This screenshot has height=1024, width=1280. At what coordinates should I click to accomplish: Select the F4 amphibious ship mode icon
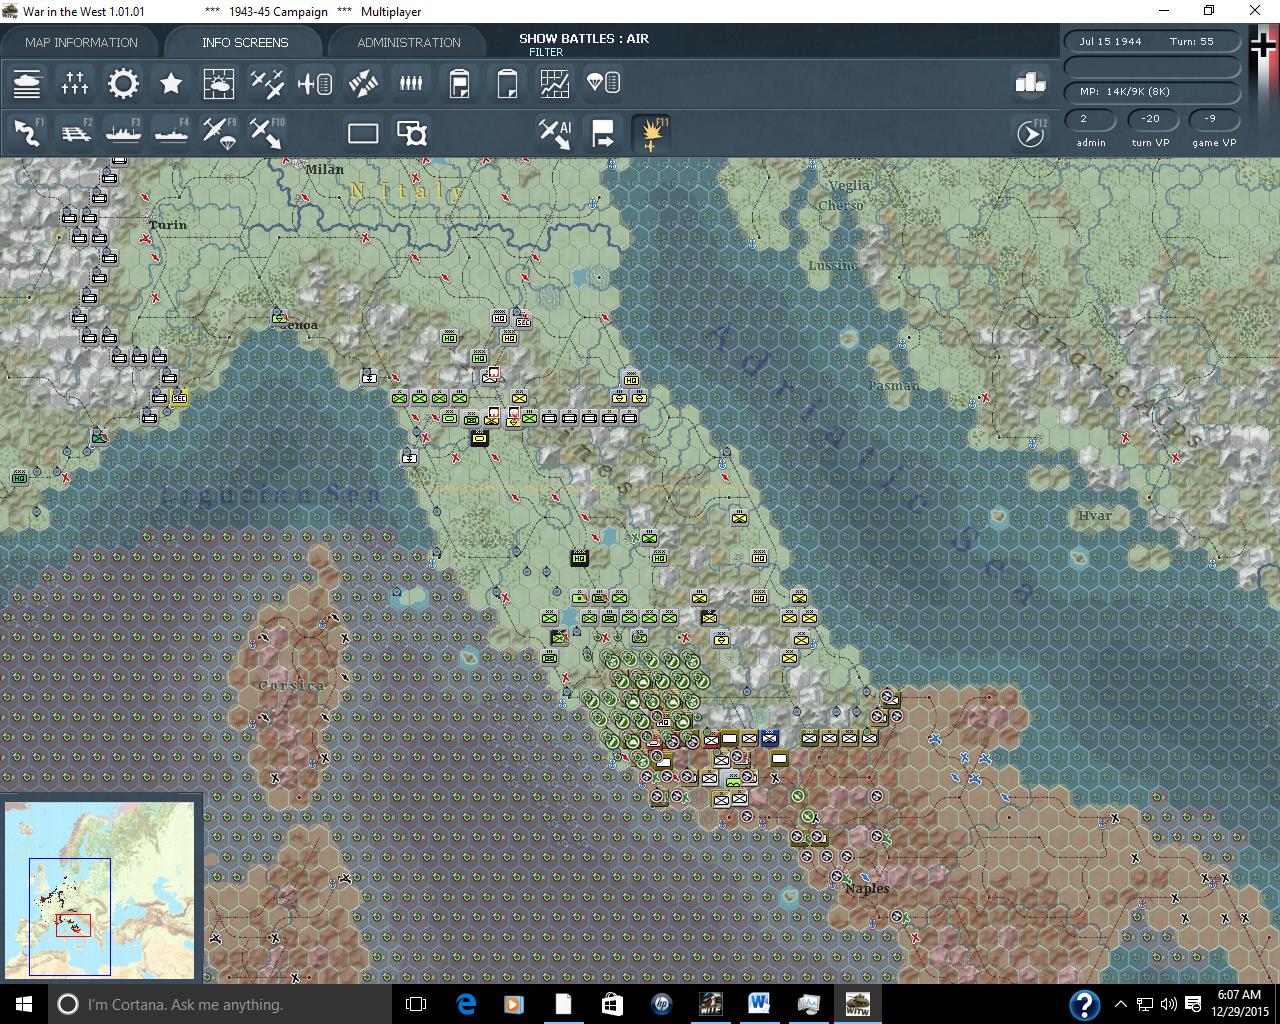point(171,133)
